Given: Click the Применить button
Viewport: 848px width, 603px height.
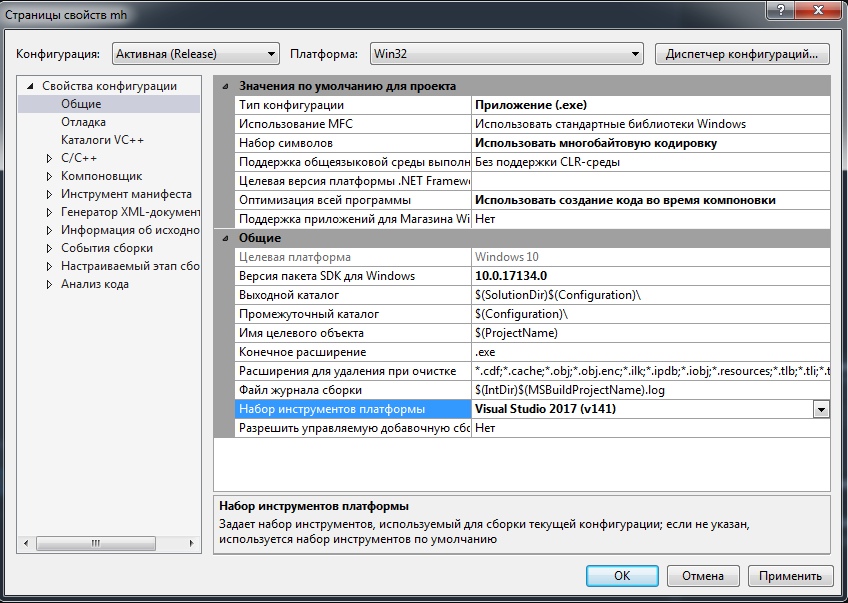Looking at the screenshot, I should click(x=789, y=576).
